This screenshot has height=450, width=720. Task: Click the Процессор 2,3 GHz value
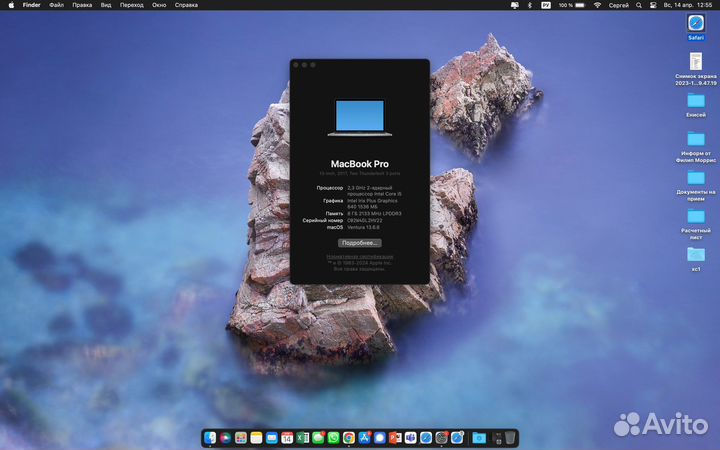[x=374, y=191]
